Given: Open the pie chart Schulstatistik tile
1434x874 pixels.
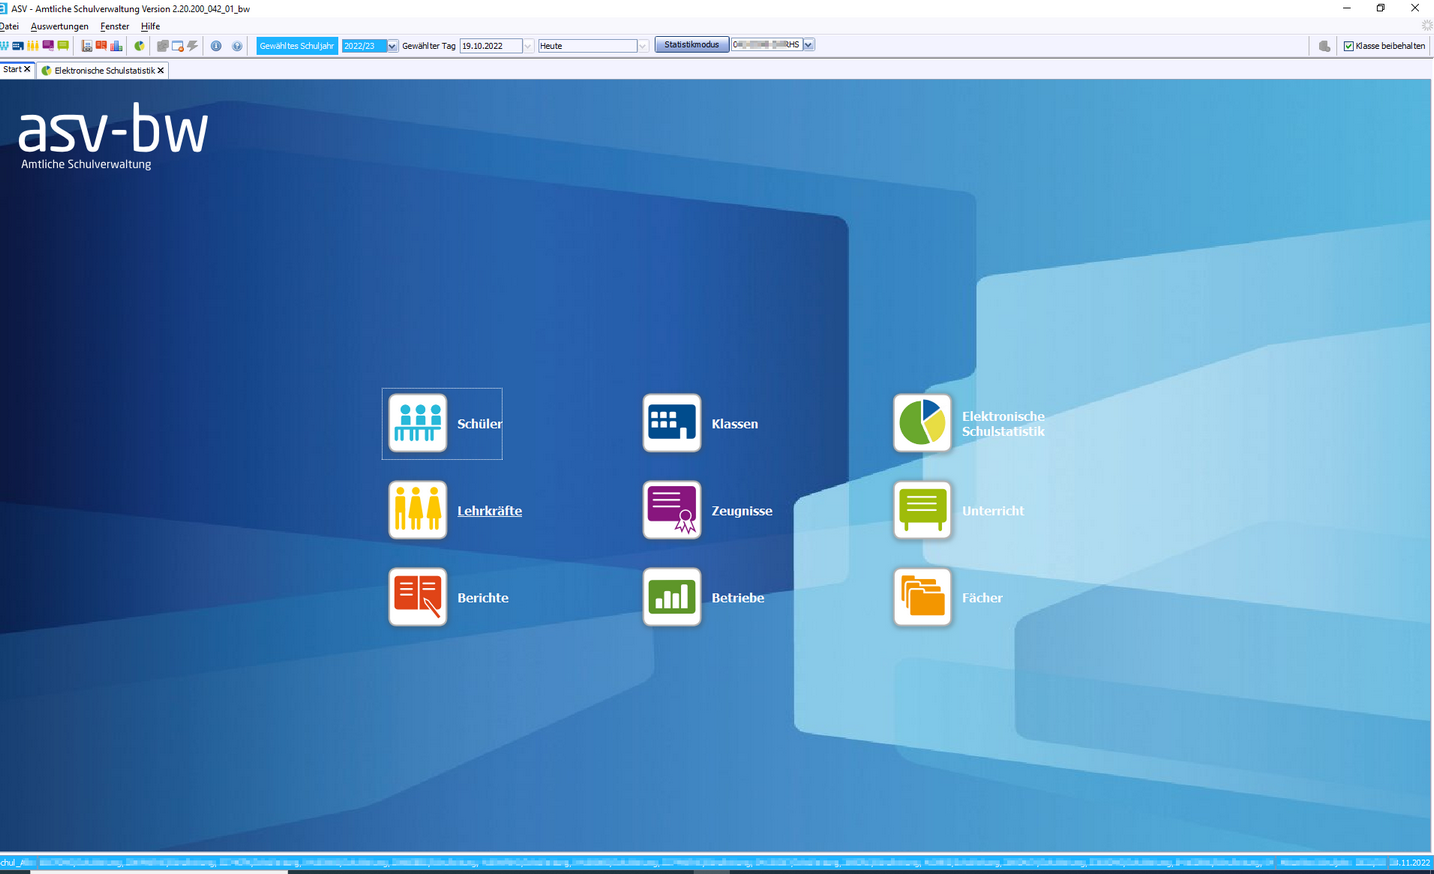Looking at the screenshot, I should coord(921,423).
